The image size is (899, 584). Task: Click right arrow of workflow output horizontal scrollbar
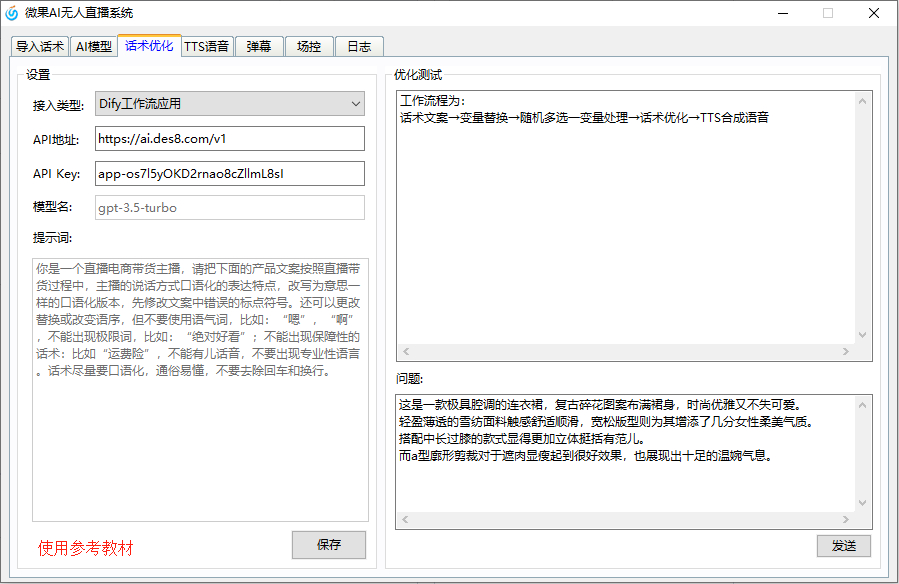pyautogui.click(x=846, y=352)
